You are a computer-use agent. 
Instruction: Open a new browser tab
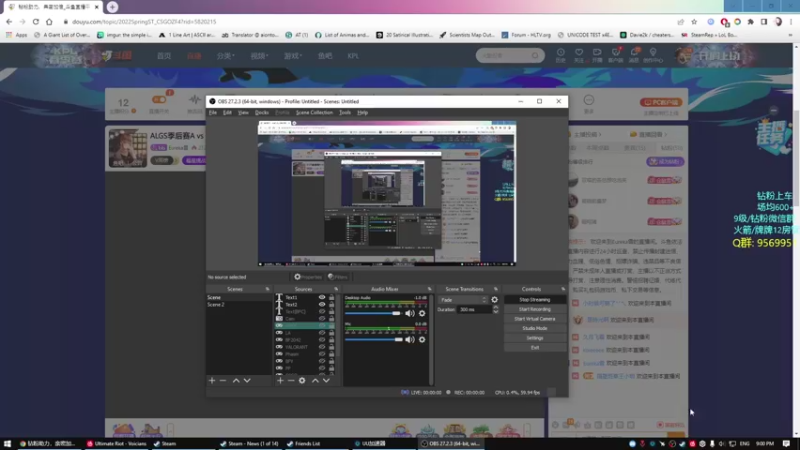click(112, 7)
